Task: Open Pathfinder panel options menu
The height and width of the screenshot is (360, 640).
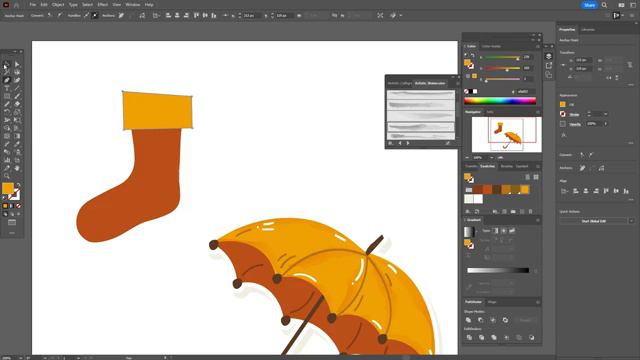Action: tap(538, 302)
